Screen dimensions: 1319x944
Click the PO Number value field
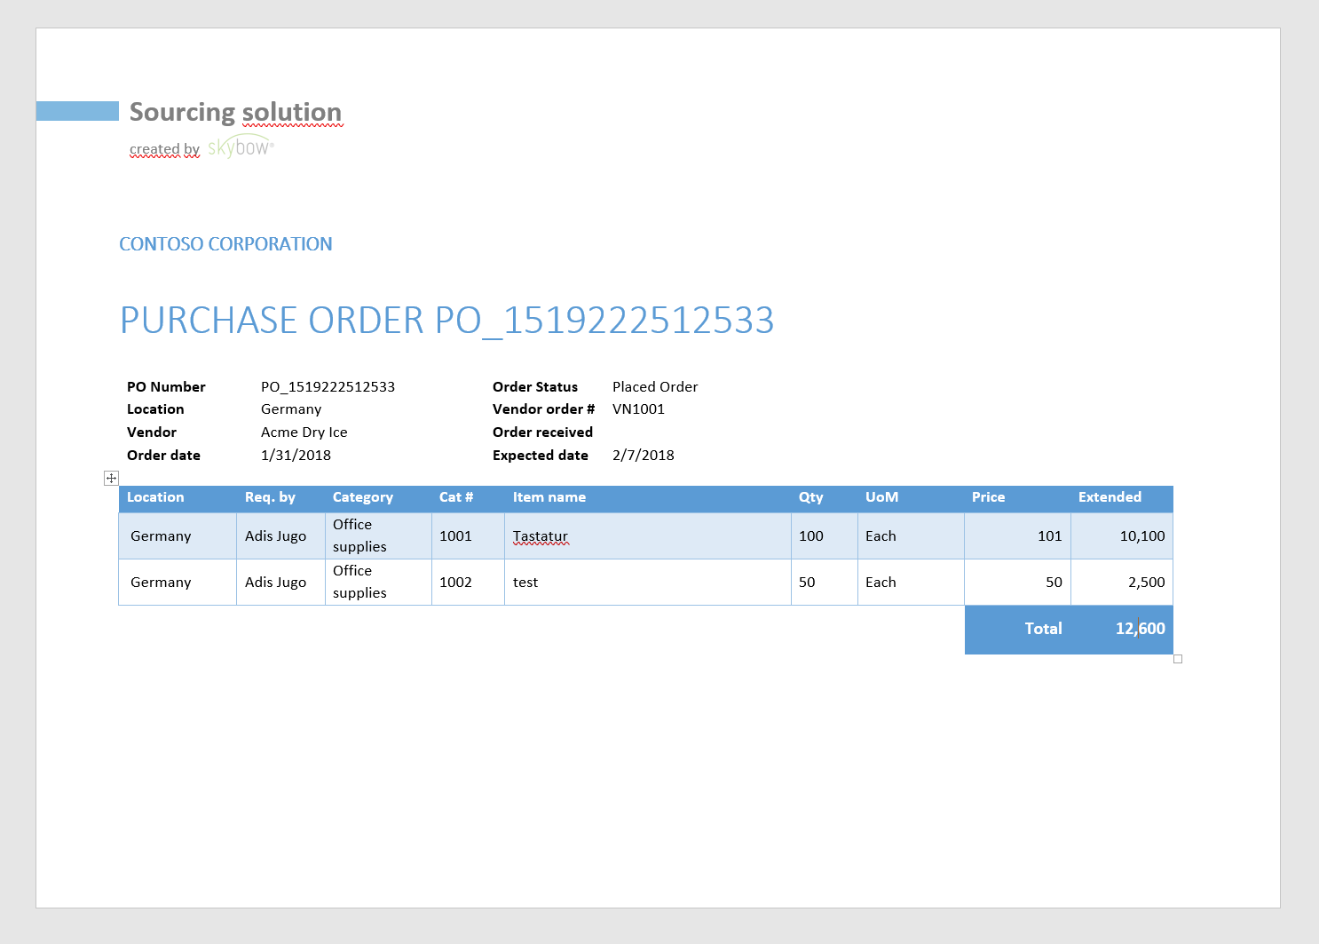(327, 387)
